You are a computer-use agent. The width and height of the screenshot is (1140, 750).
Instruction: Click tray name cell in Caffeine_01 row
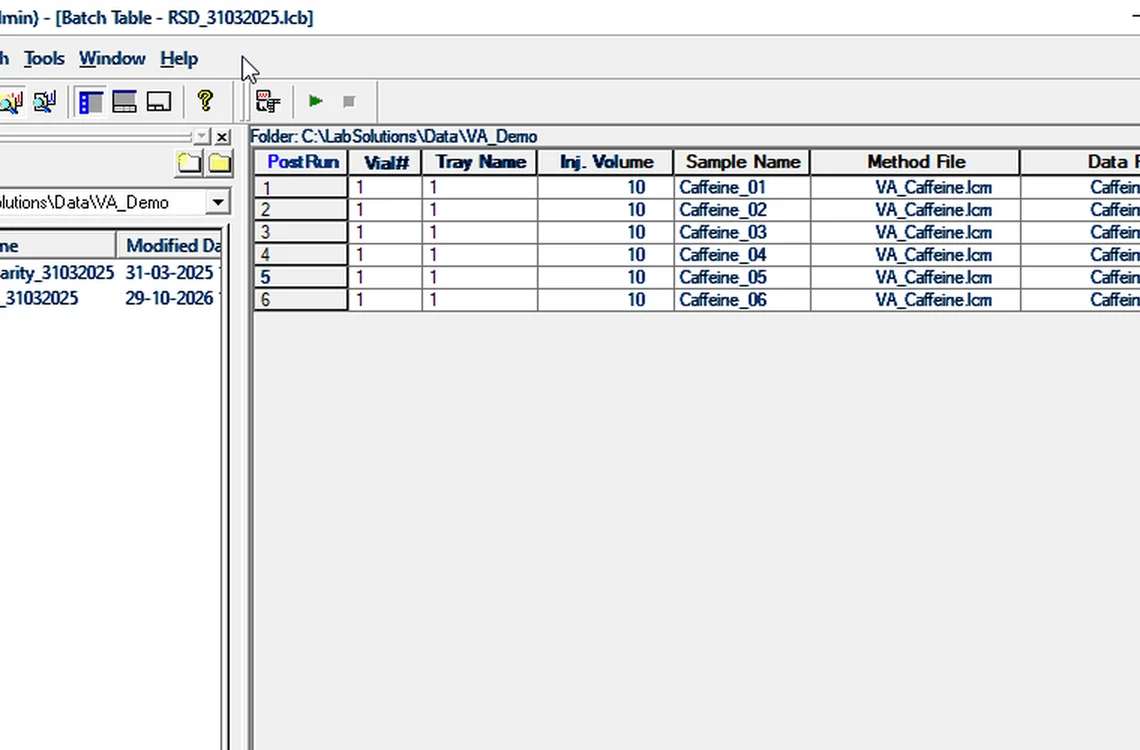[x=480, y=188]
